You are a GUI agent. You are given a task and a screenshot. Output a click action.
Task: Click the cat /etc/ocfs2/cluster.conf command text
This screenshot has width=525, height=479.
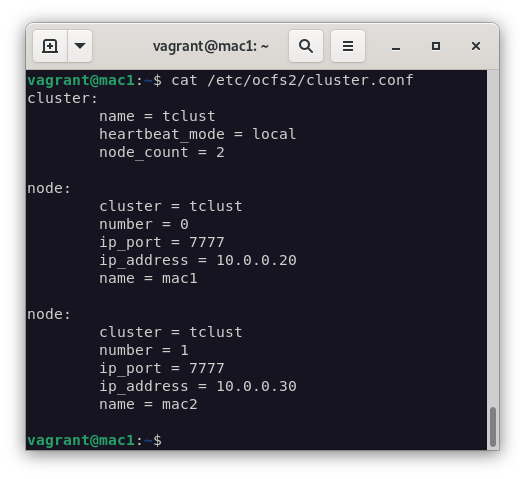point(292,80)
